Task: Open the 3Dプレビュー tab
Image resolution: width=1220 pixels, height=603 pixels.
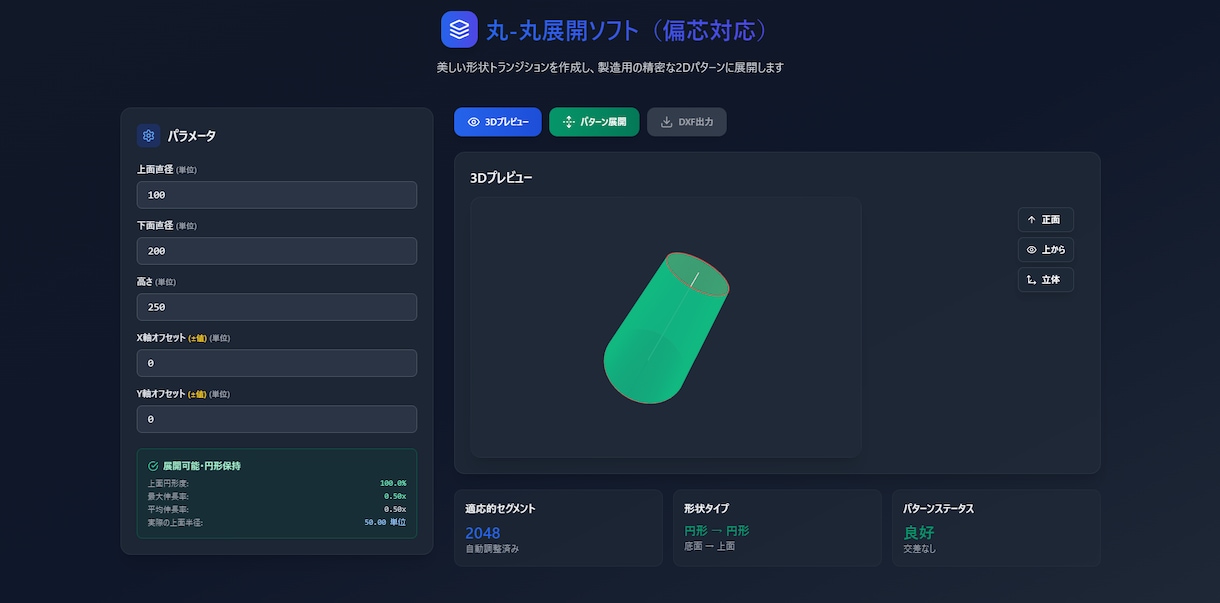Action: [498, 122]
